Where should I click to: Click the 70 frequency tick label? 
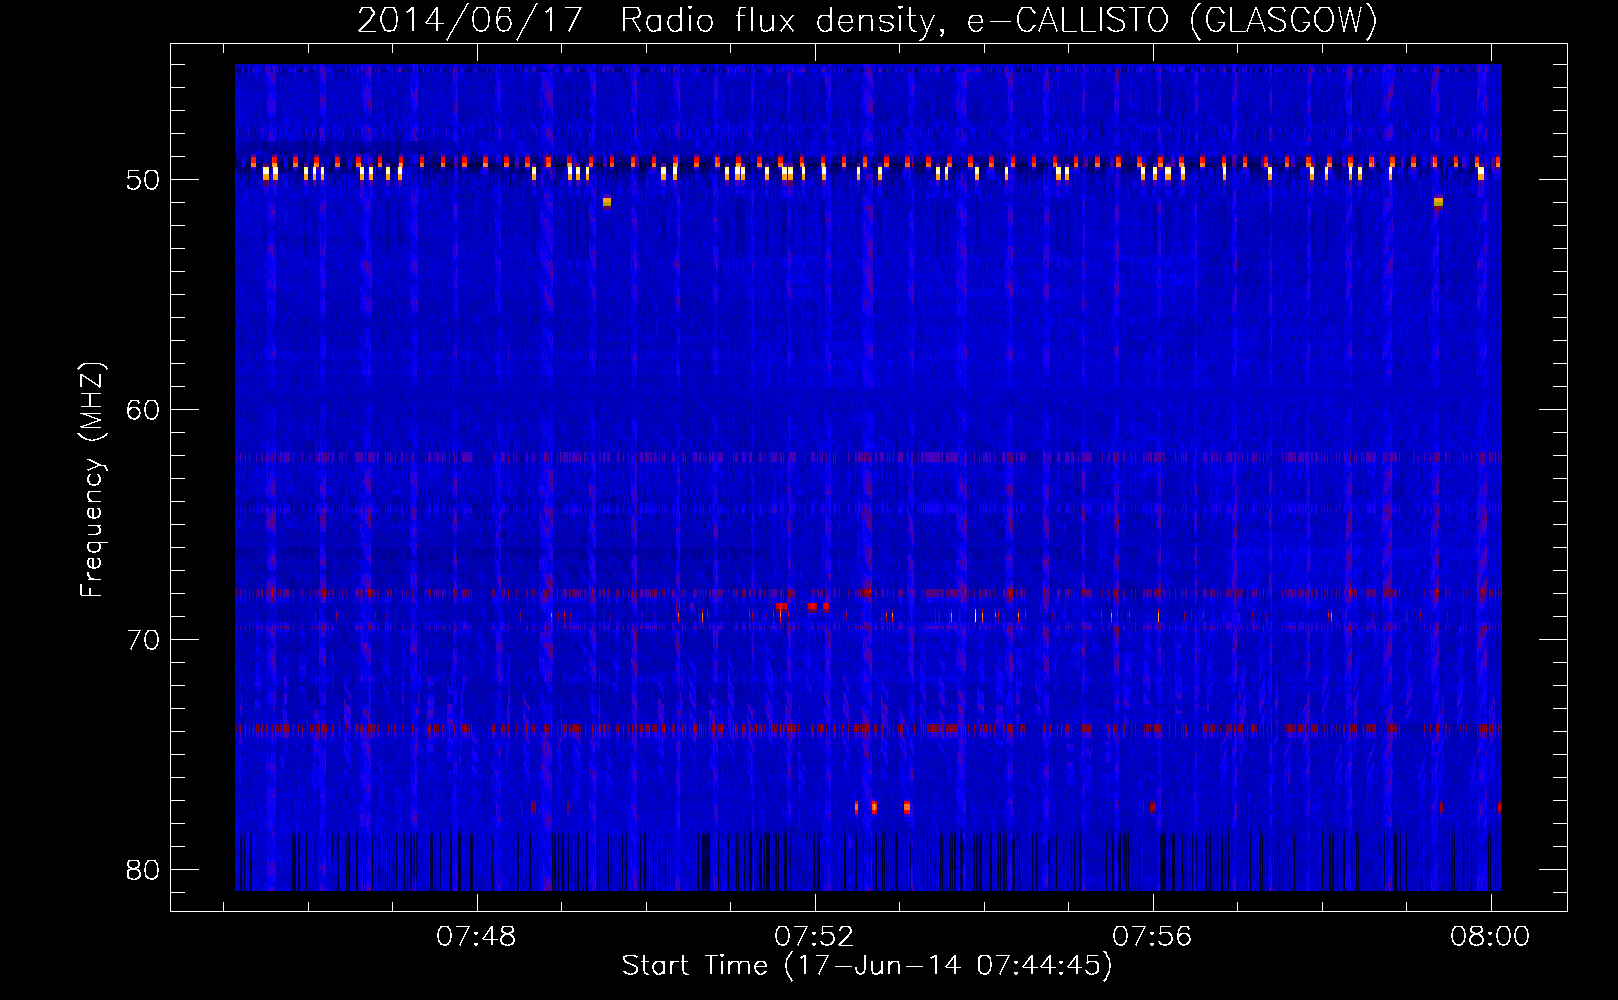(144, 640)
